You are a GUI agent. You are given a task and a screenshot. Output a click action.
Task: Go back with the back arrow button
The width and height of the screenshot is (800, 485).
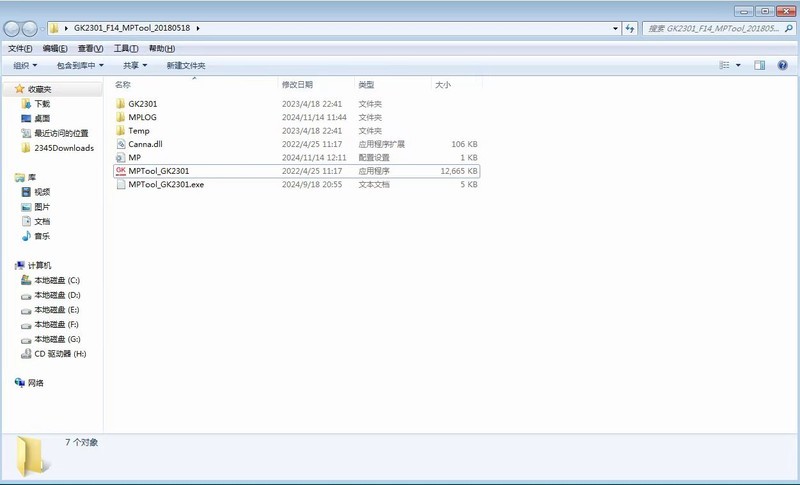(12, 28)
